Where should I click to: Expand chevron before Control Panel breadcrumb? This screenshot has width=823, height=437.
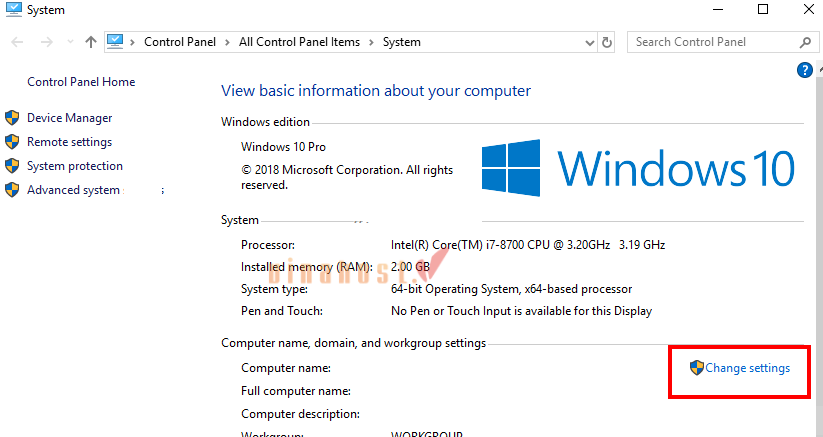tap(133, 42)
